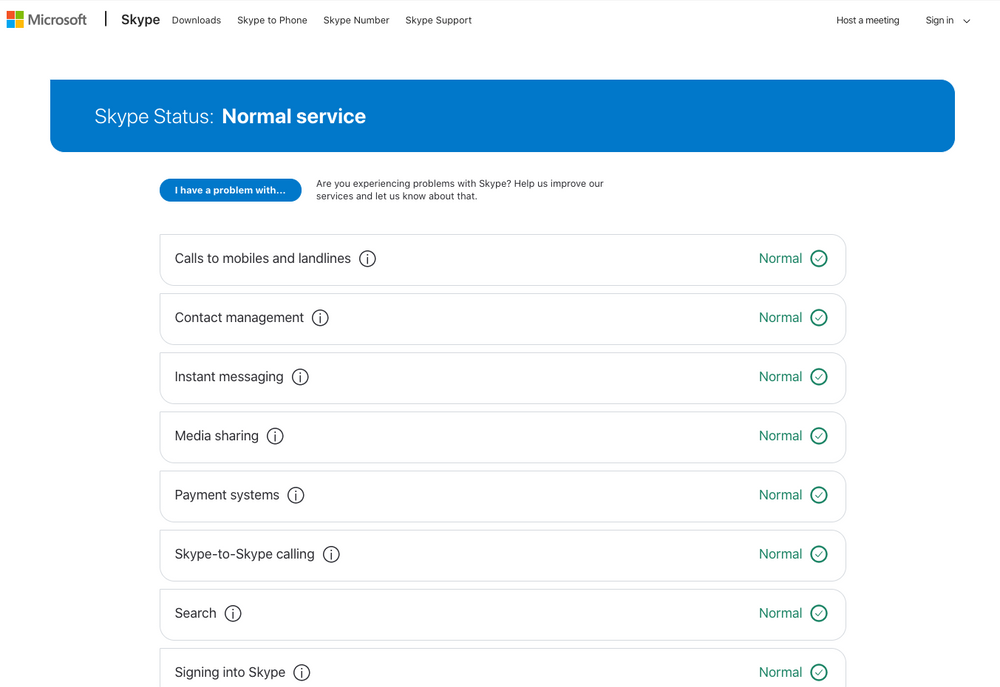Open info details for Contact management

click(x=320, y=317)
